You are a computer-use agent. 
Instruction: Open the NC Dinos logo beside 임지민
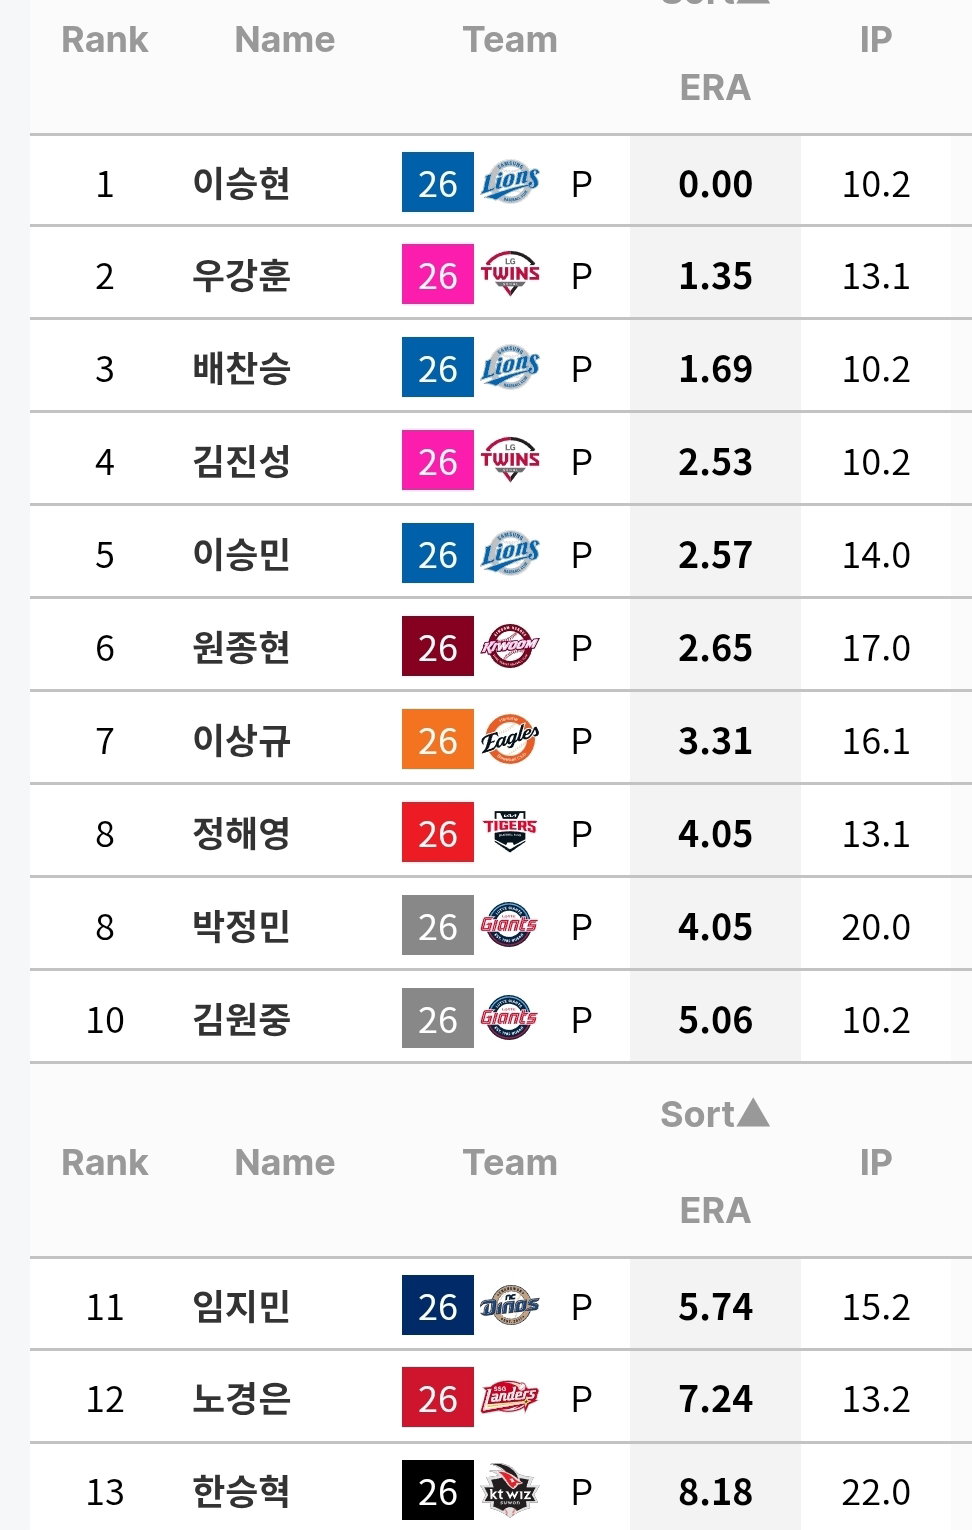click(510, 1305)
